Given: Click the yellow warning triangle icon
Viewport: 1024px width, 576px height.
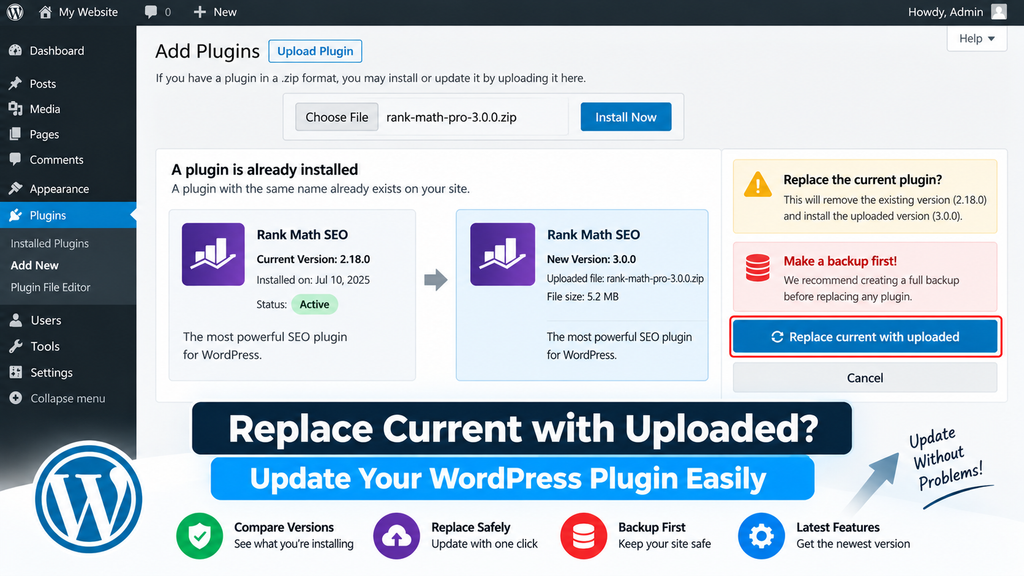Looking at the screenshot, I should click(758, 185).
